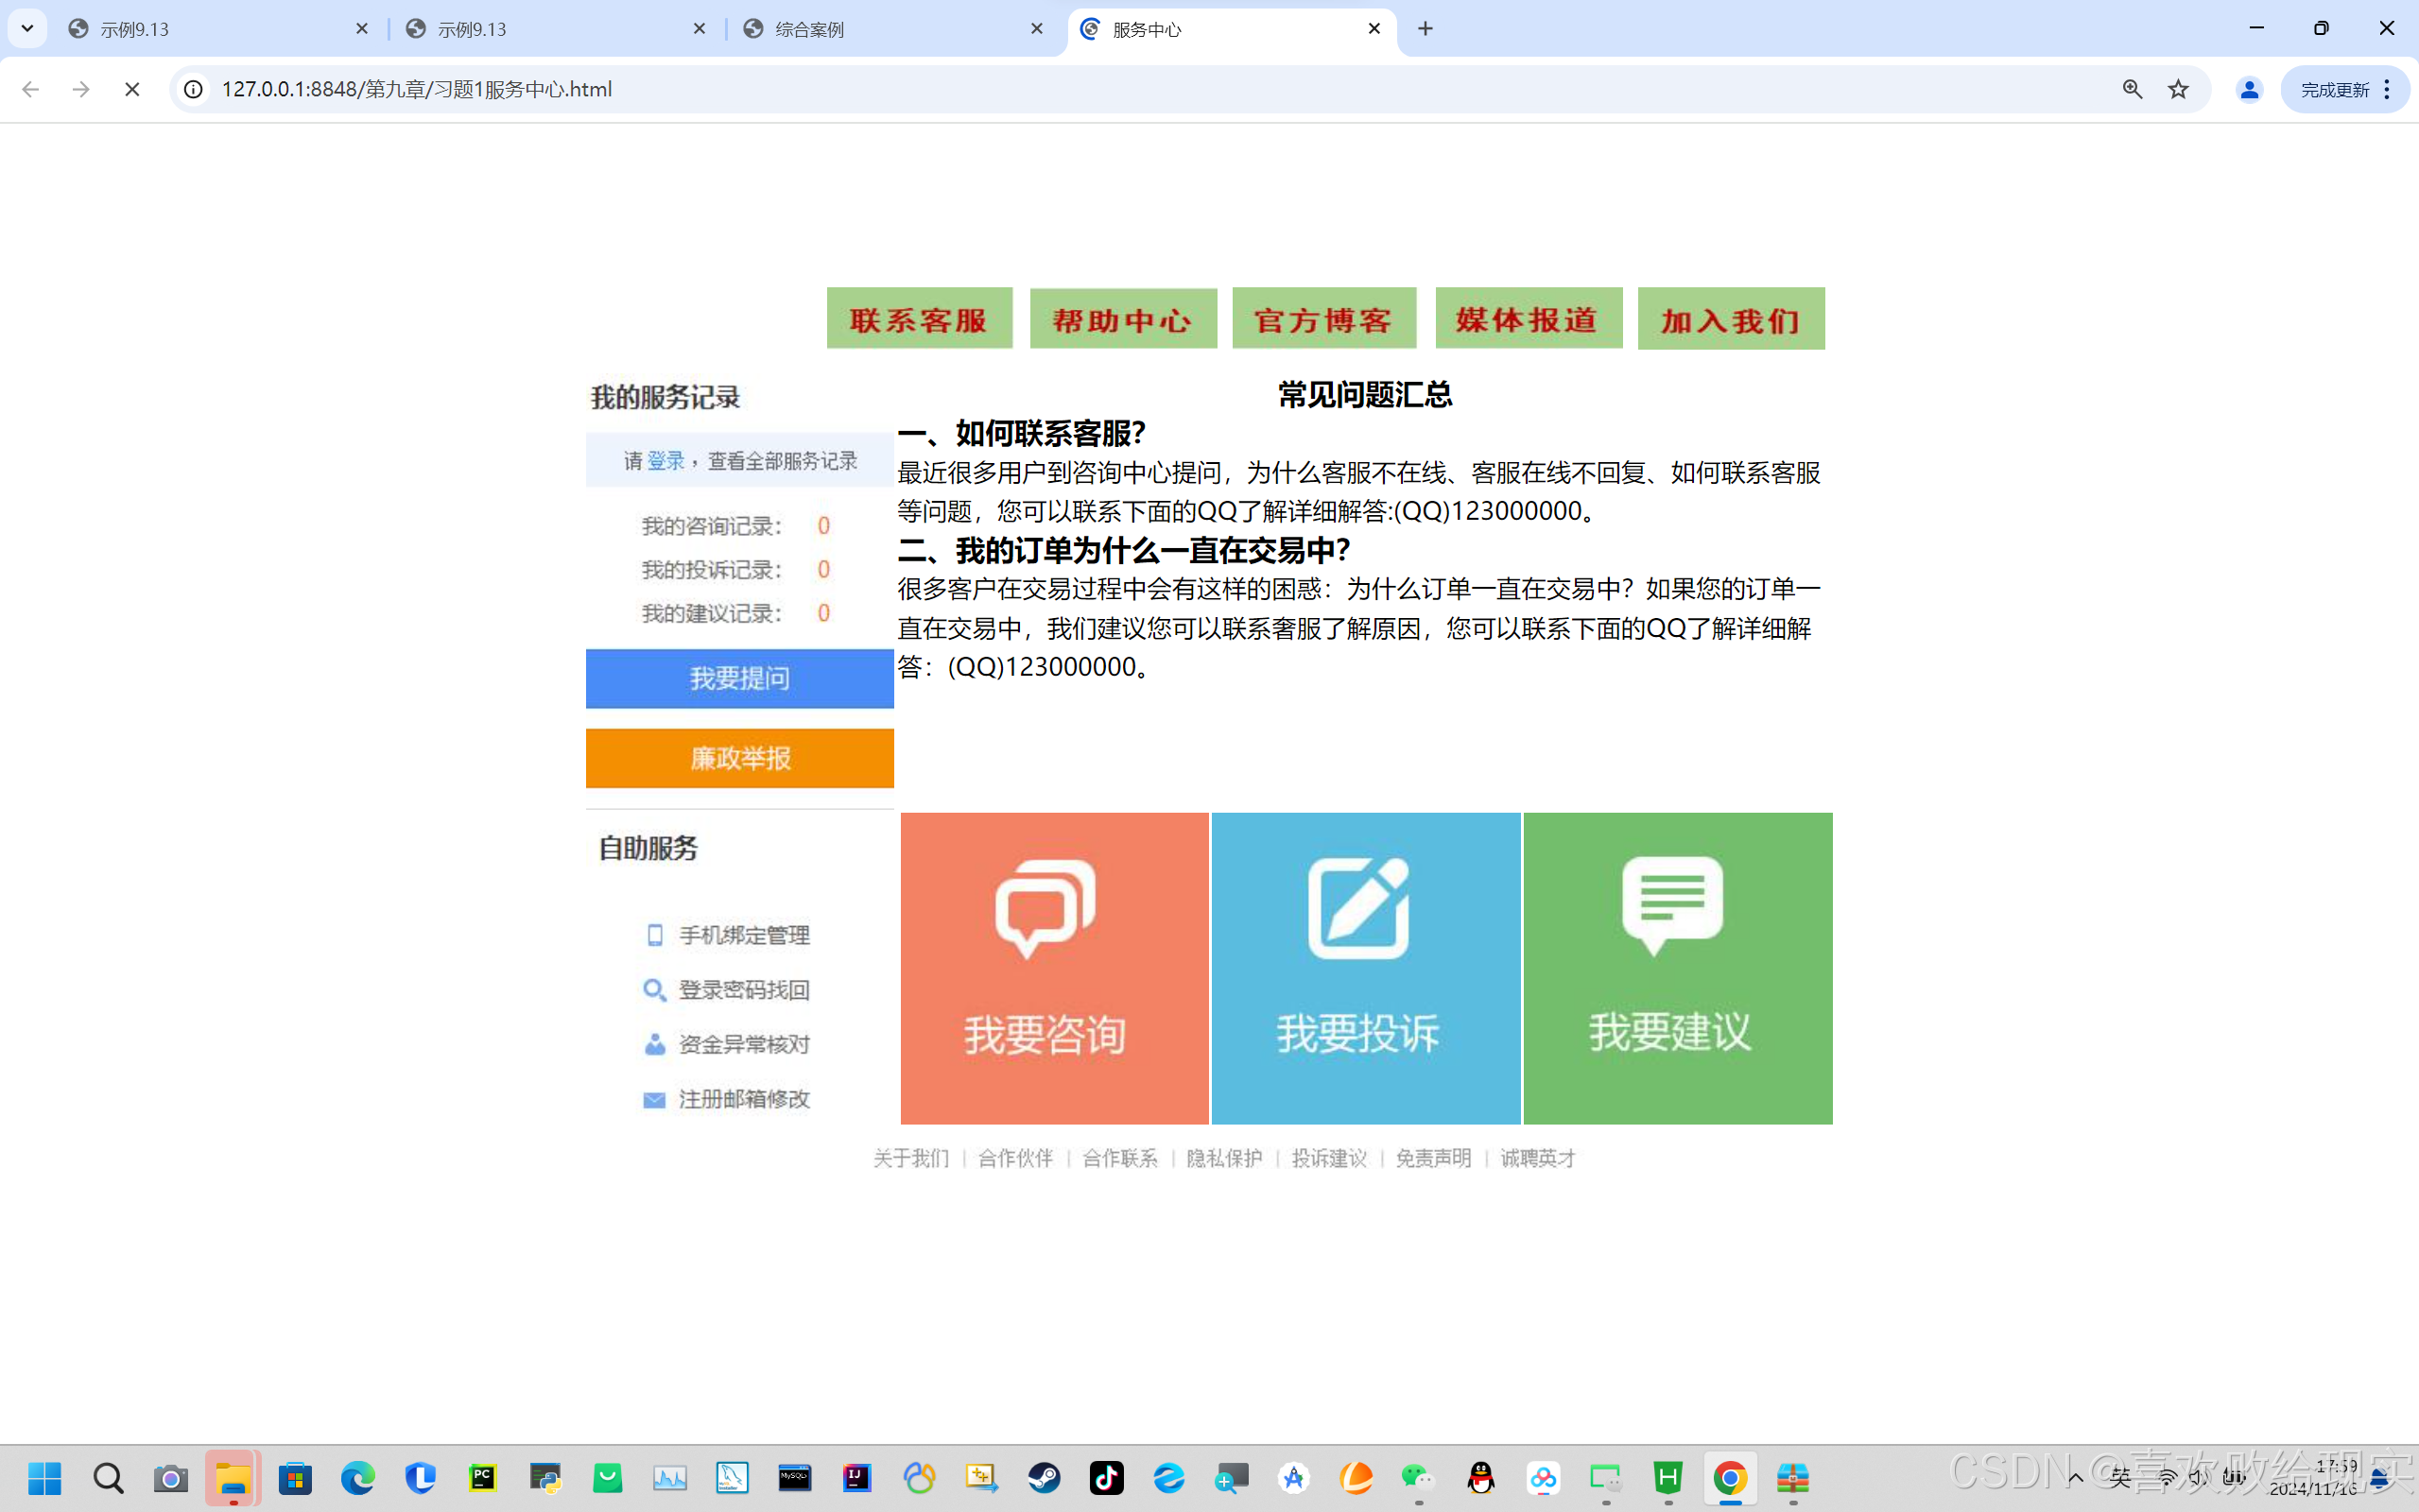The width and height of the screenshot is (2419, 1512).
Task: Open the Chrome profile avatar
Action: [x=2249, y=89]
